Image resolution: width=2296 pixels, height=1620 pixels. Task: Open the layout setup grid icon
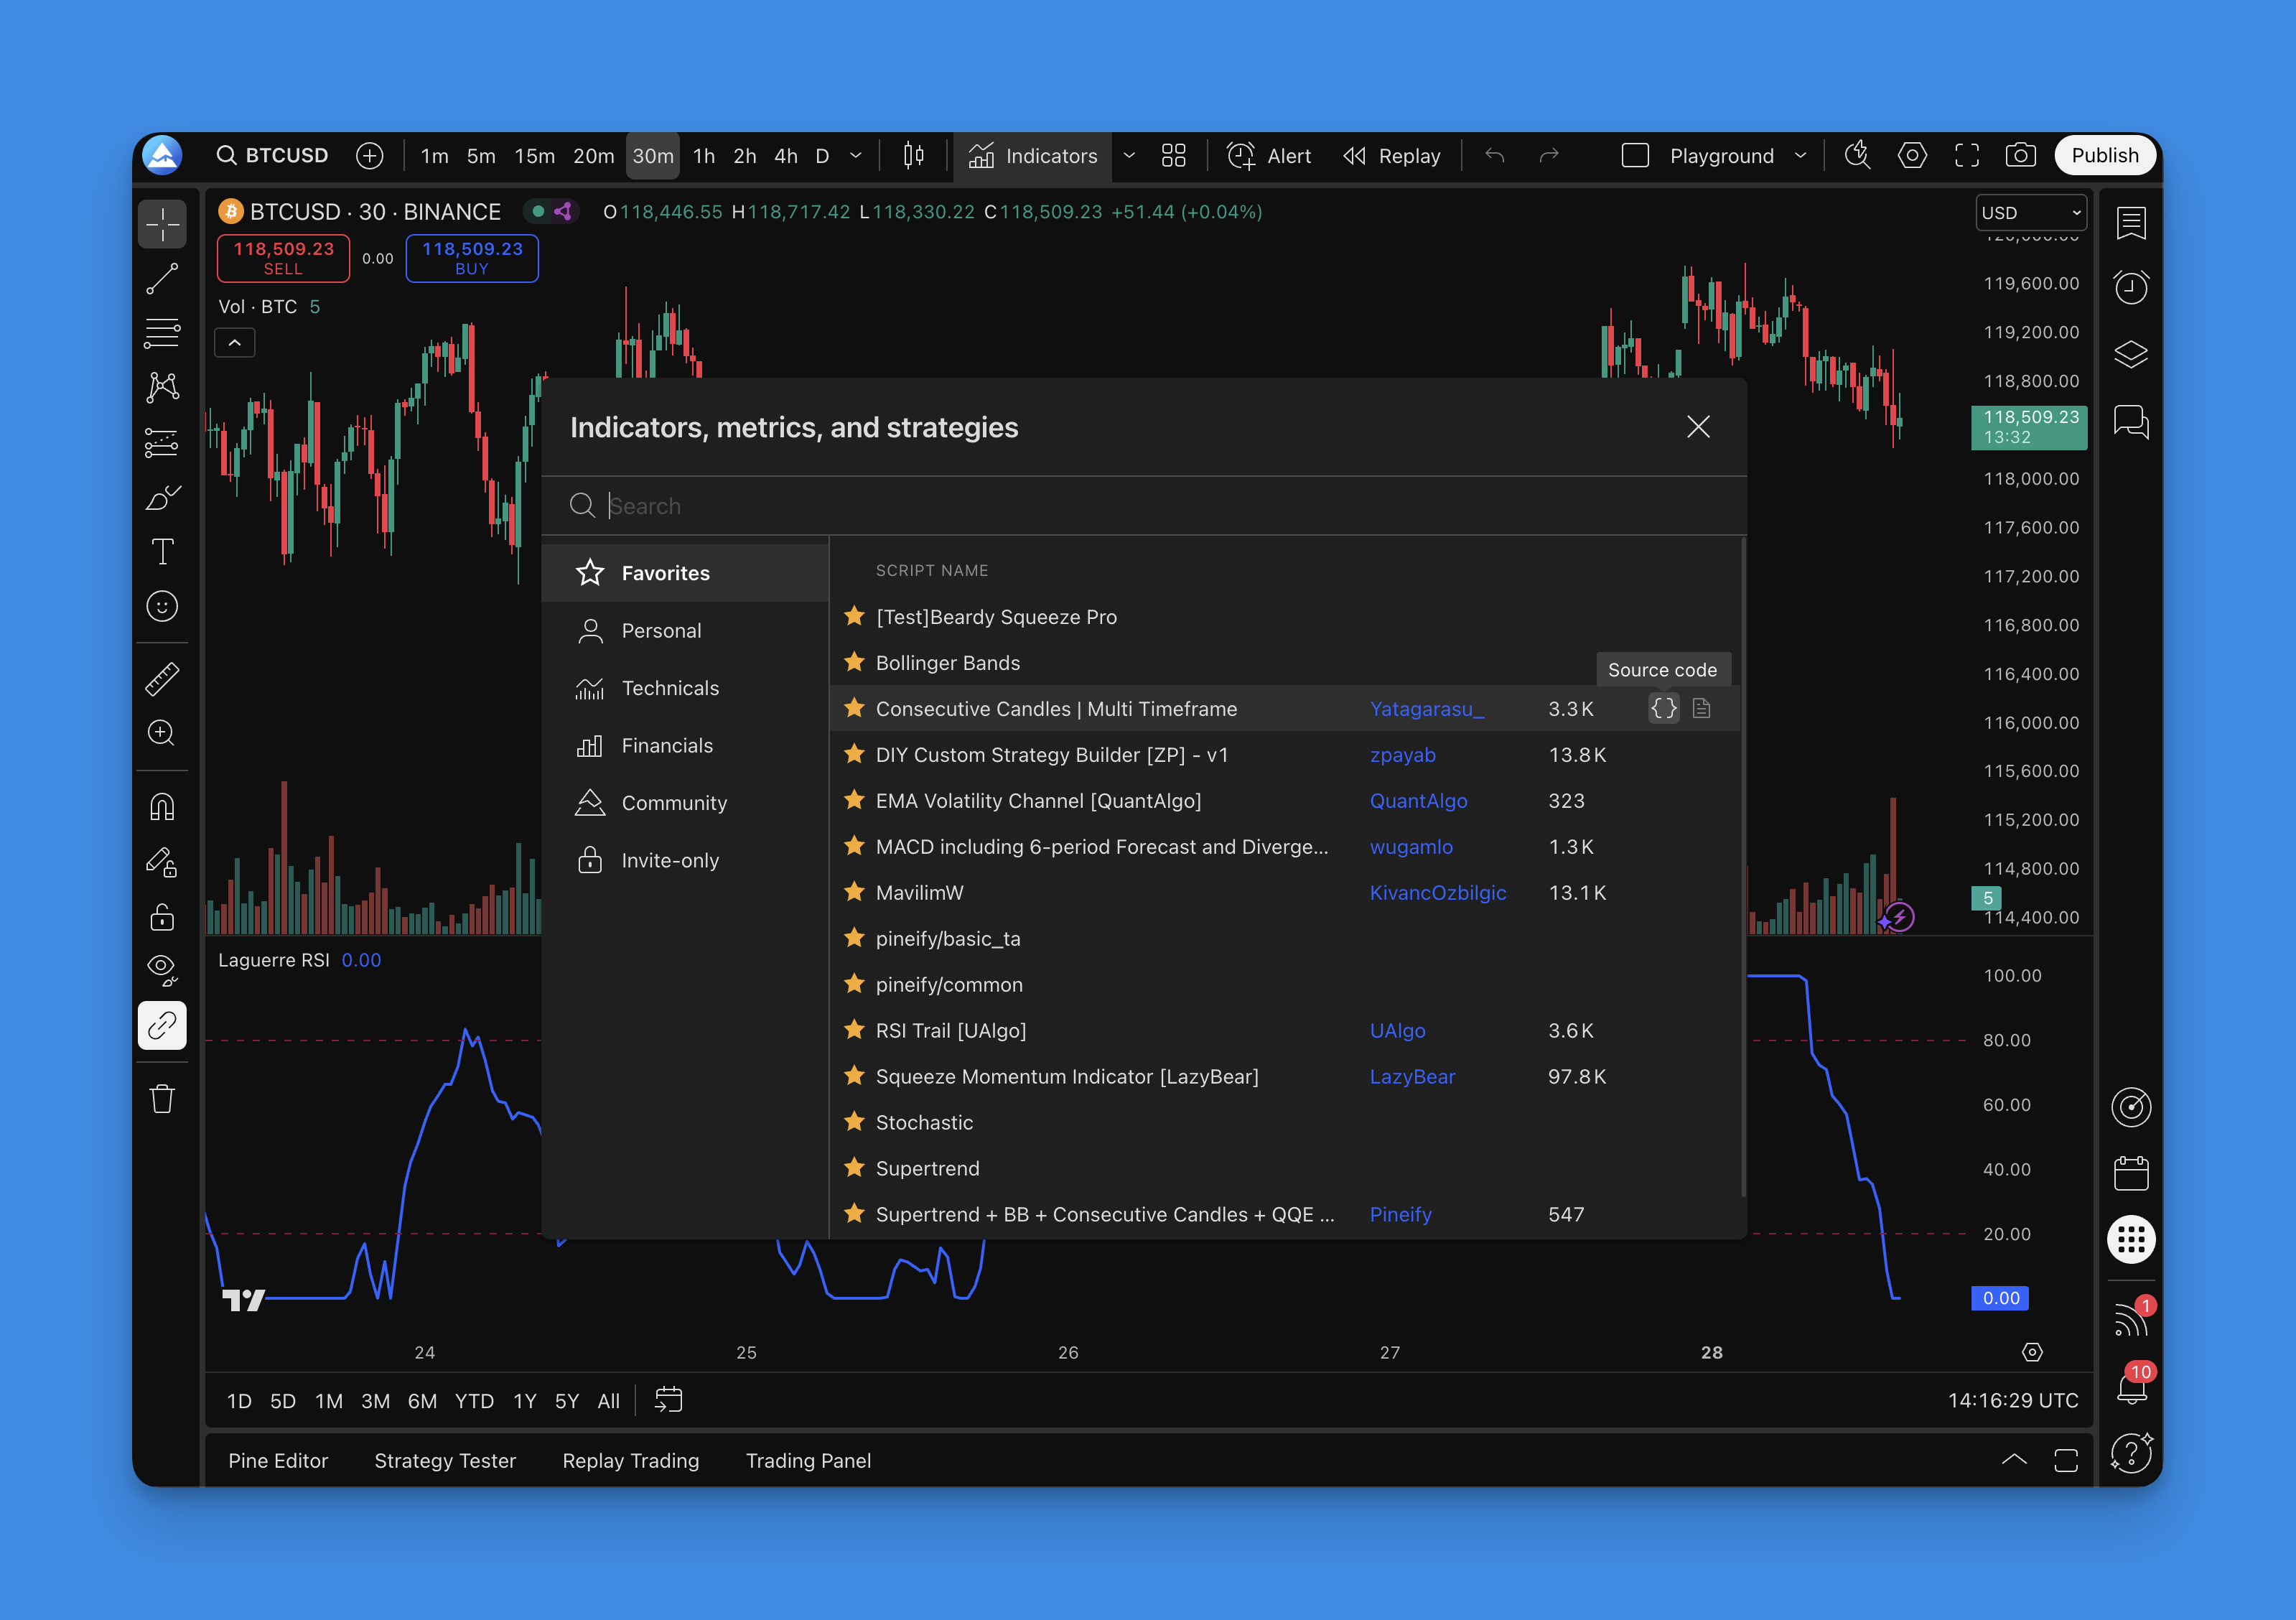(x=1174, y=156)
